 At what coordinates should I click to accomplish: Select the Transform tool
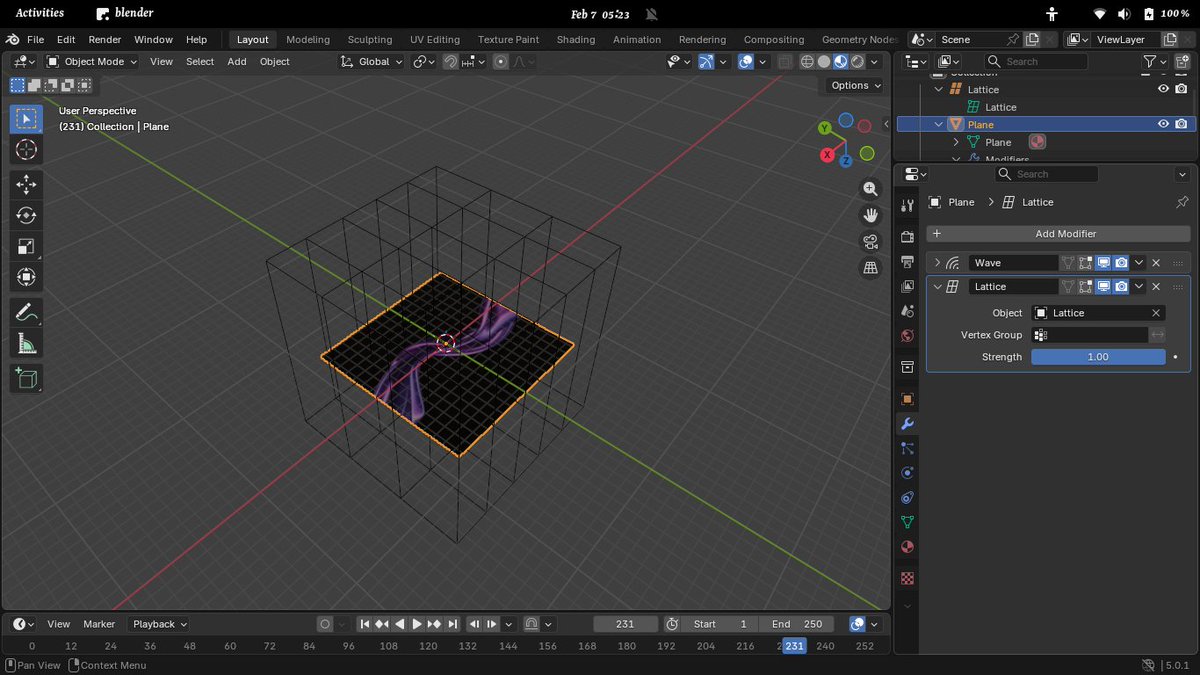point(27,277)
